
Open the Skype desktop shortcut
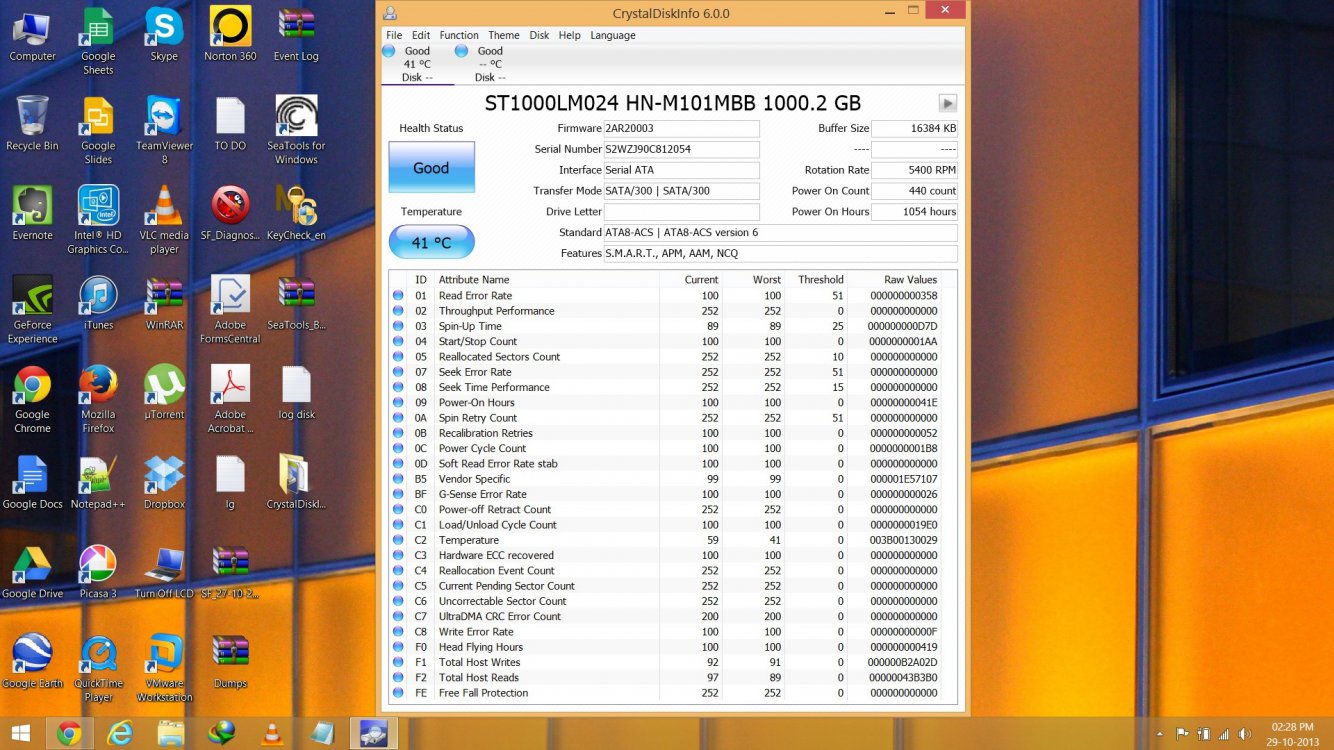coord(164,34)
